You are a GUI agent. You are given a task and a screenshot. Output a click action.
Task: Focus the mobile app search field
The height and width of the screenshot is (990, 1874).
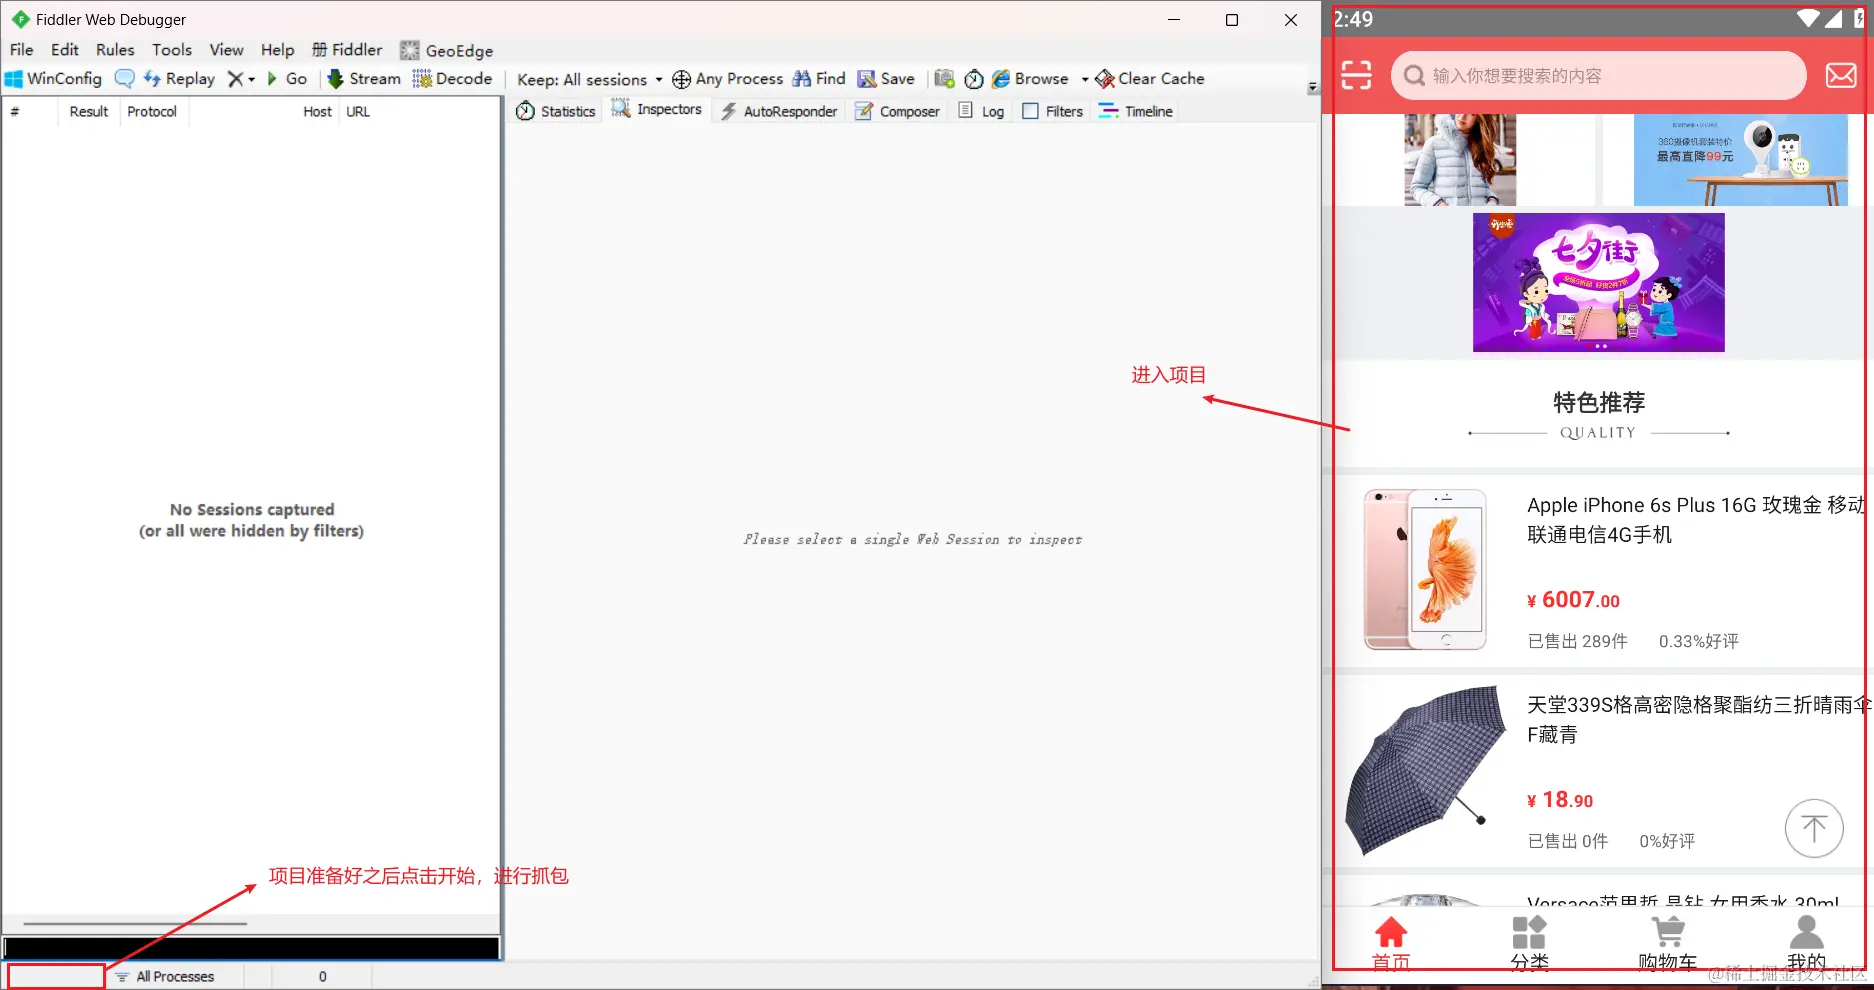1598,75
